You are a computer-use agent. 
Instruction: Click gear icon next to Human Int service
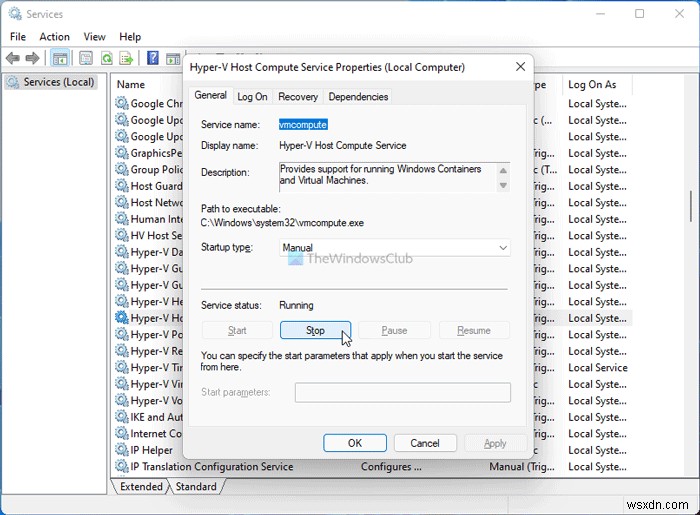[122, 218]
